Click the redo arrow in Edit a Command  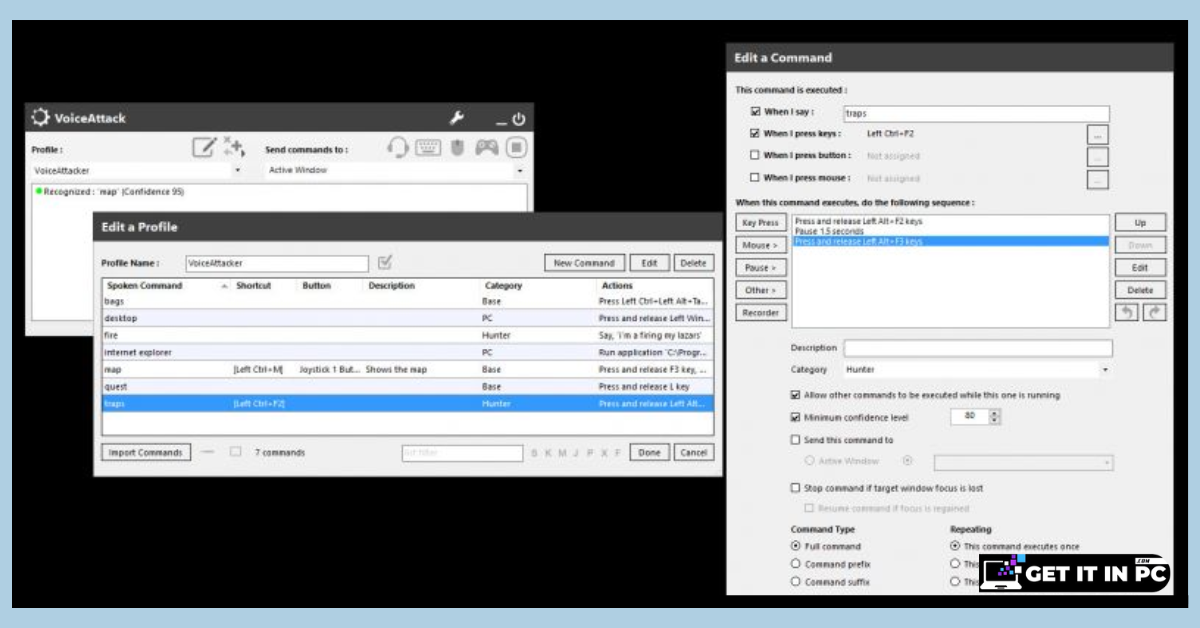1155,312
